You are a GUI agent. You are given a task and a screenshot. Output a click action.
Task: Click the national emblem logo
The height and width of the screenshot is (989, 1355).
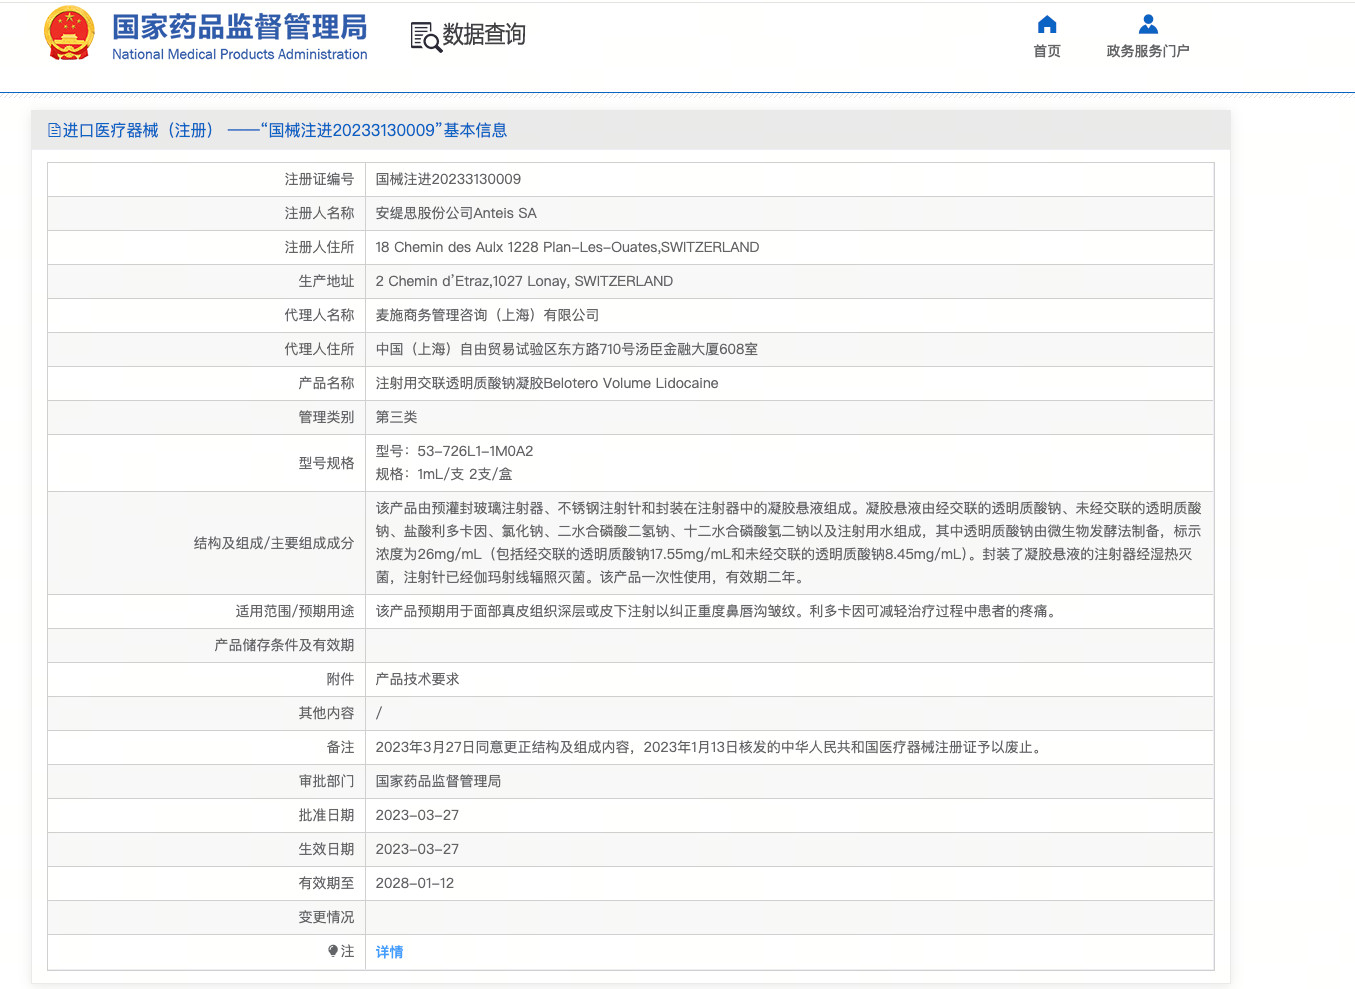69,33
